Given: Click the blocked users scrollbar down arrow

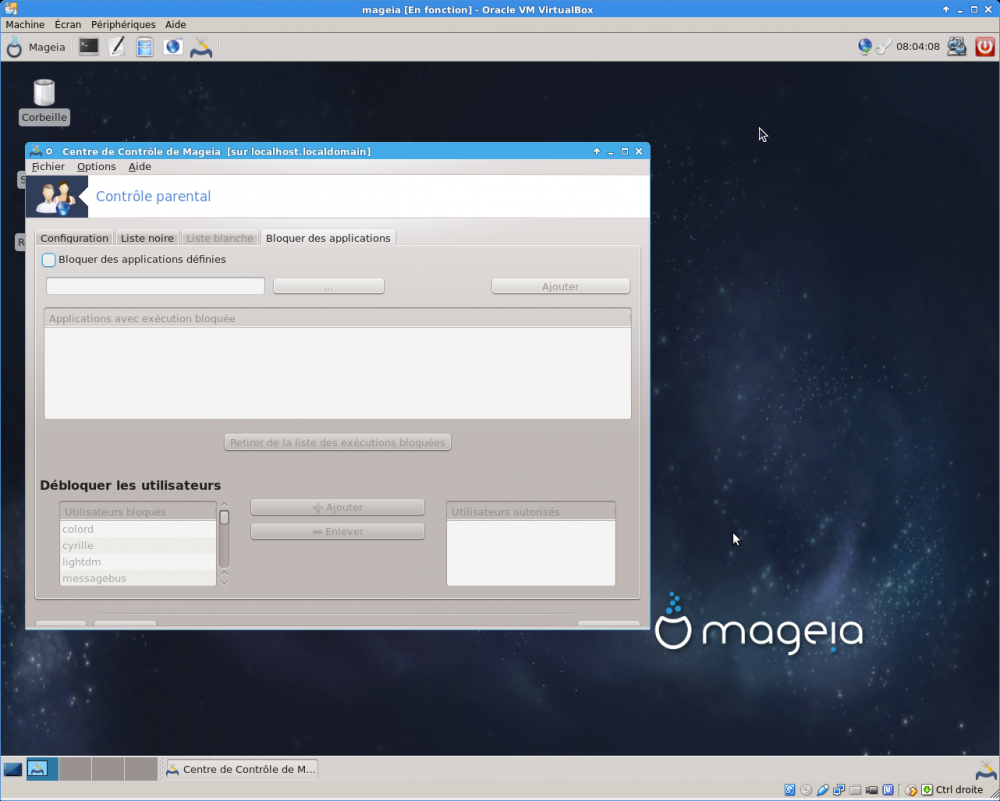Looking at the screenshot, I should 224,582.
